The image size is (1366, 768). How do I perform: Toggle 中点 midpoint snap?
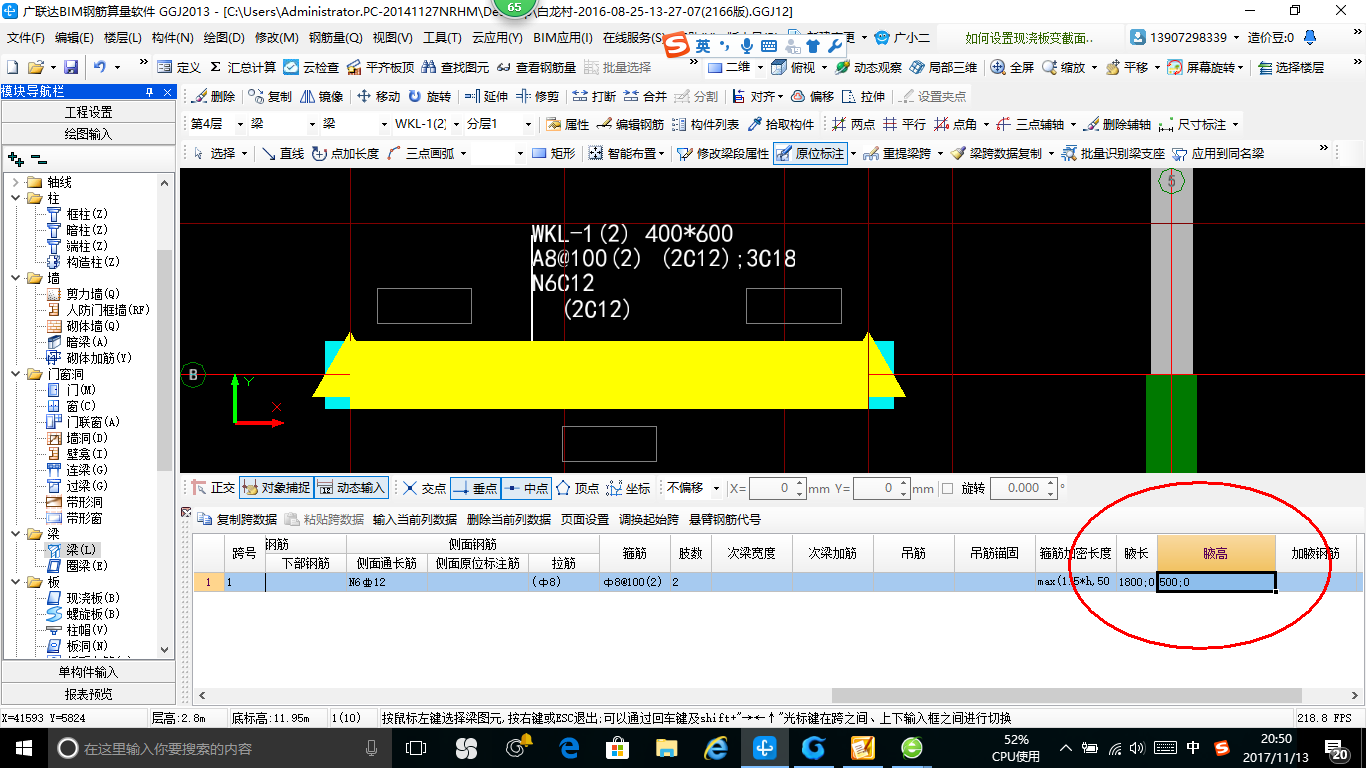[526, 488]
